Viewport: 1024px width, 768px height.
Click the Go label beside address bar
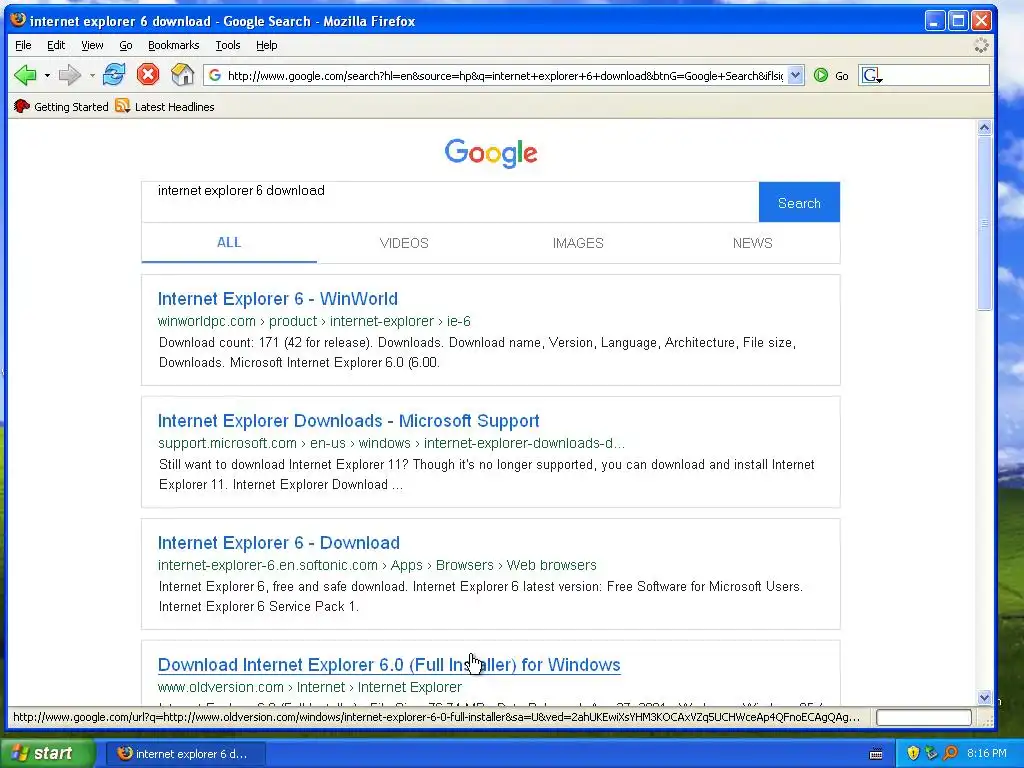coord(842,76)
